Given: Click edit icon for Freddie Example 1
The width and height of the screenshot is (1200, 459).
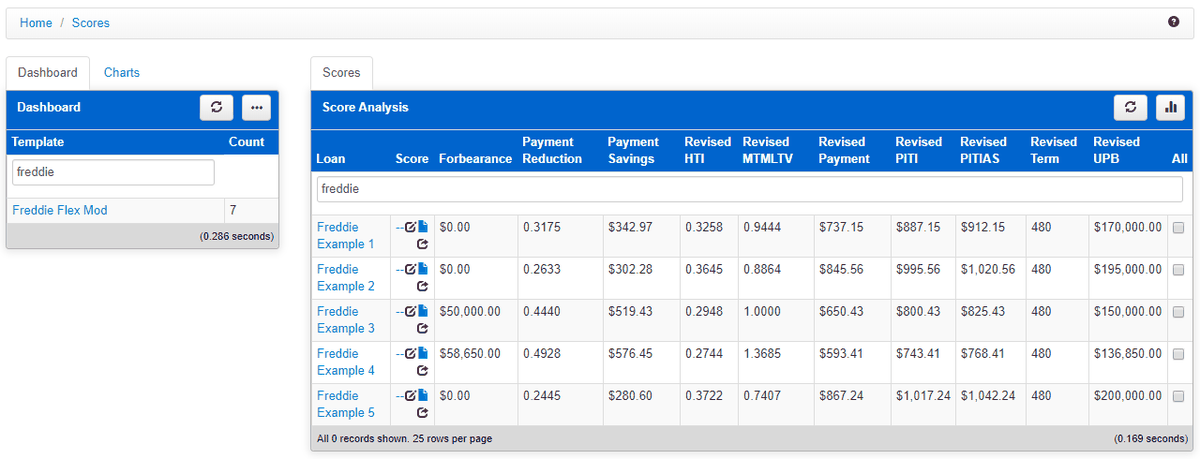Looking at the screenshot, I should point(410,227).
